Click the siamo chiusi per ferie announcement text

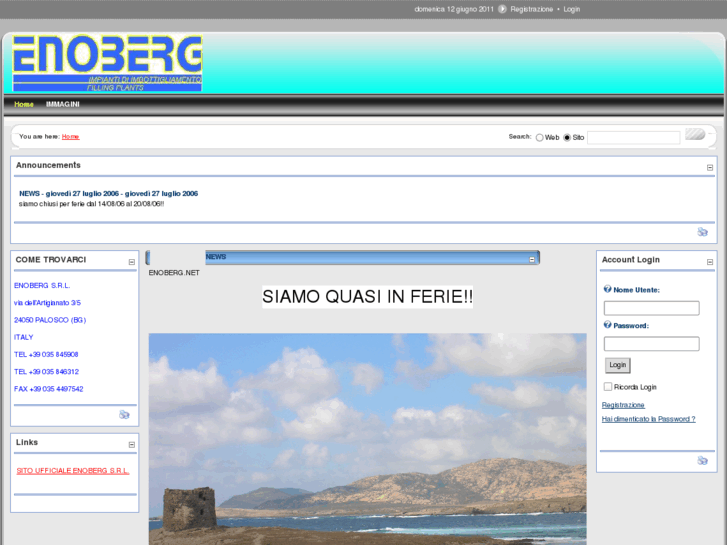pos(91,204)
